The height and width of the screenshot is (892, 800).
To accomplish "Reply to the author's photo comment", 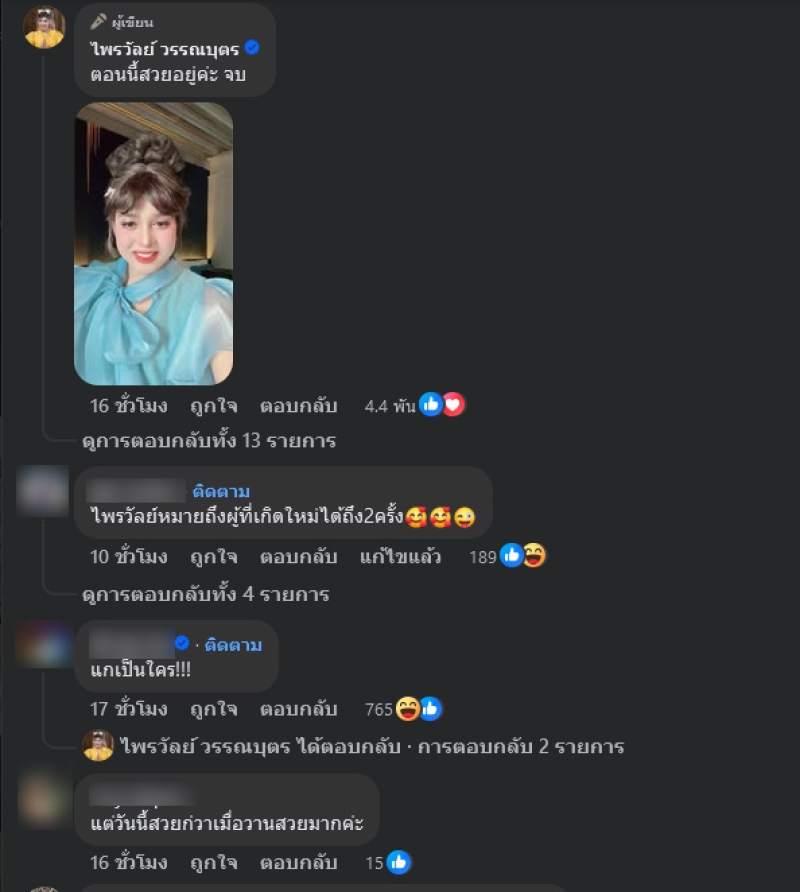I will point(298,406).
